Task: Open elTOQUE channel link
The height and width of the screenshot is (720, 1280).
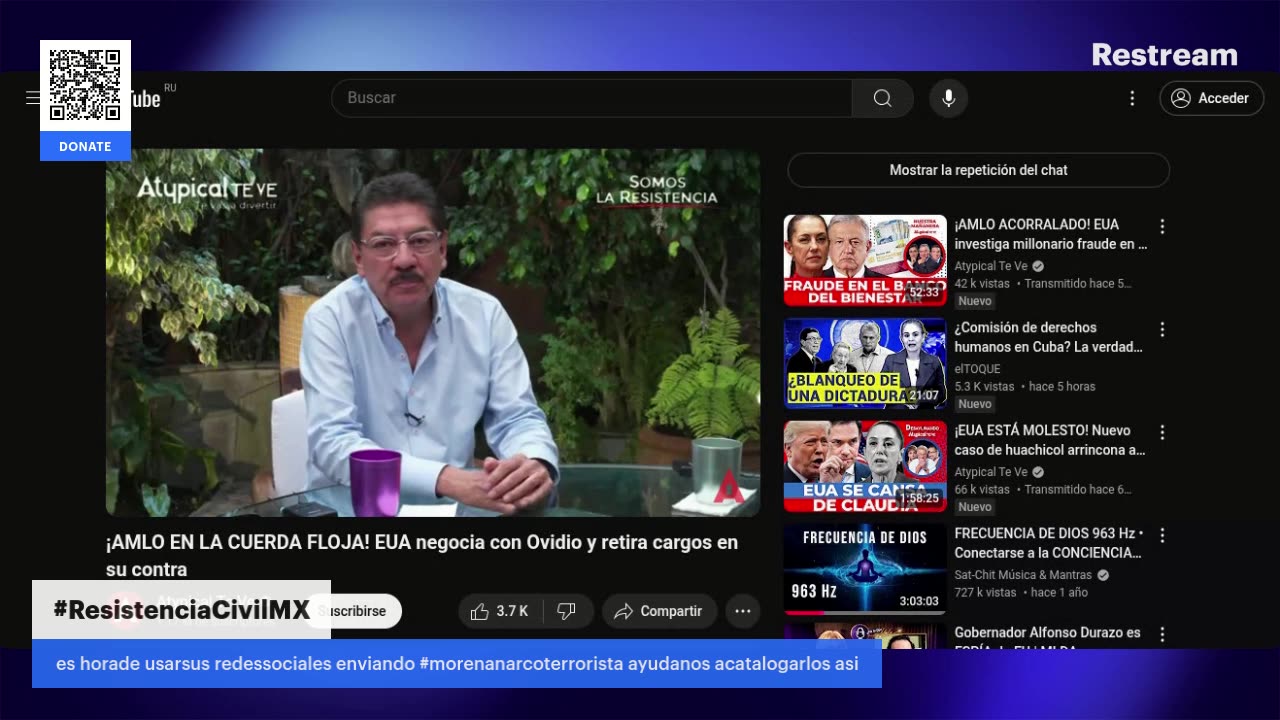Action: [977, 369]
